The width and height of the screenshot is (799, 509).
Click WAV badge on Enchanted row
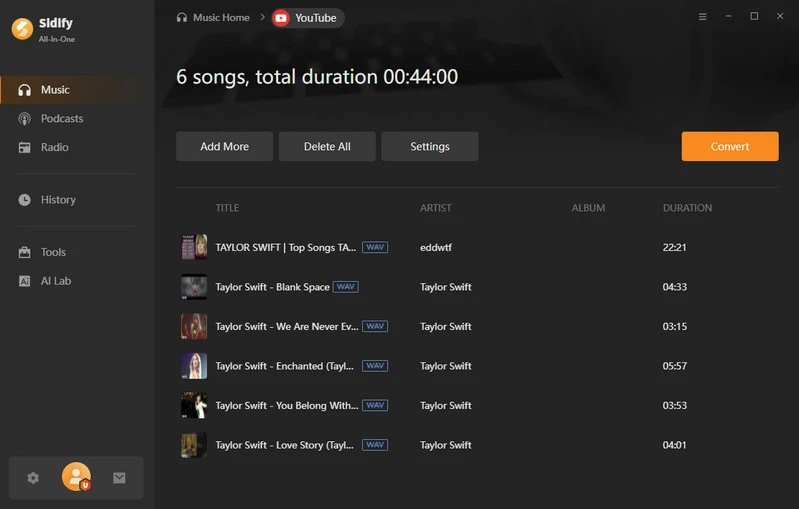(x=375, y=365)
